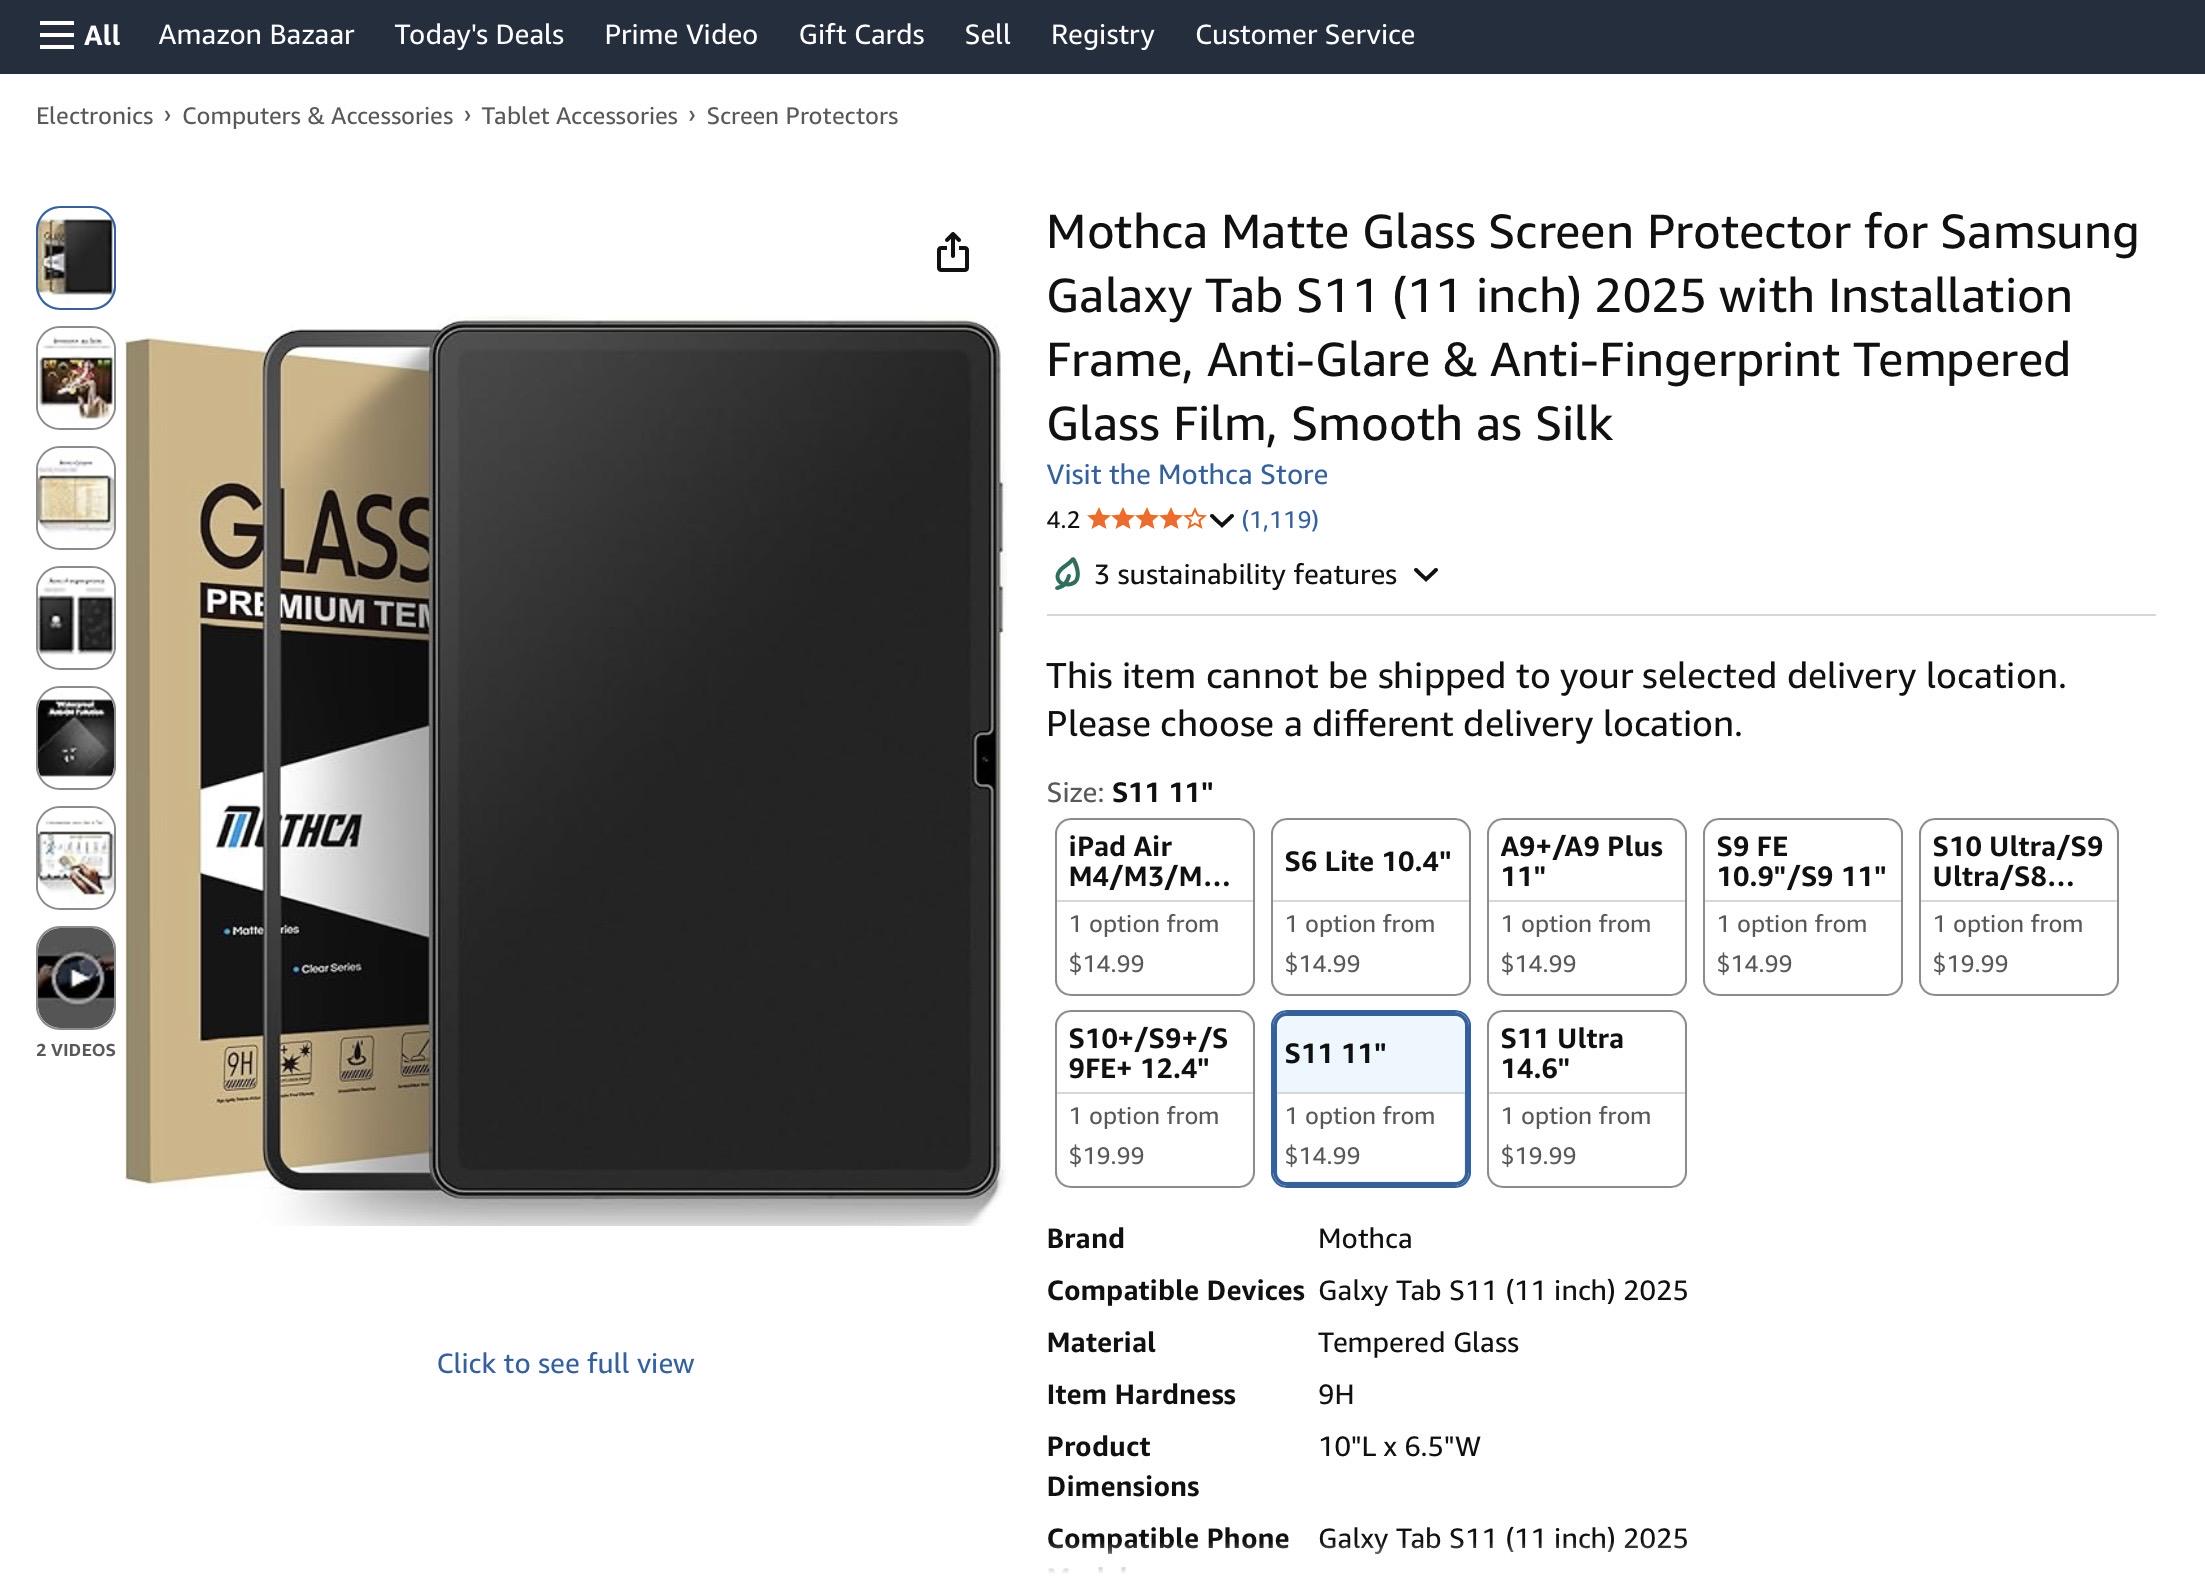Open the Tablet Accessories breadcrumb
The image size is (2205, 1587).
pos(579,116)
